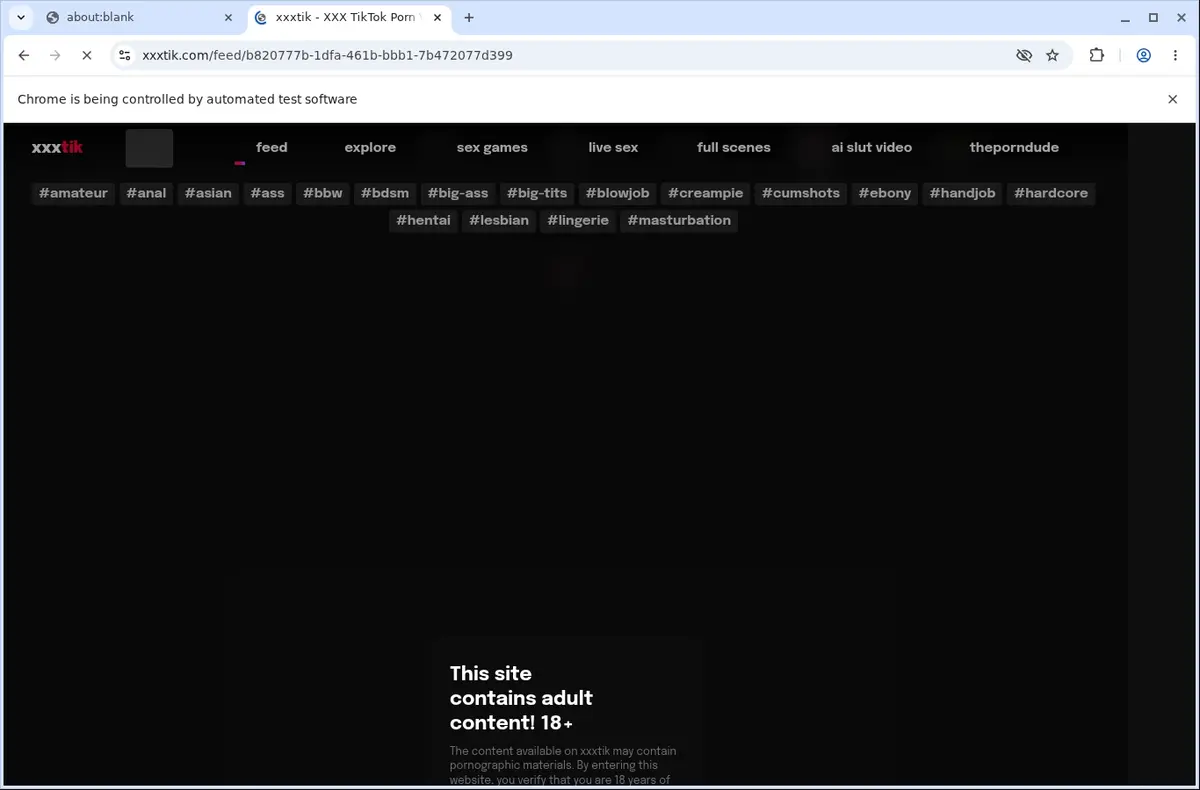Open the Chrome three-dot menu
Image resolution: width=1200 pixels, height=790 pixels.
coord(1175,56)
